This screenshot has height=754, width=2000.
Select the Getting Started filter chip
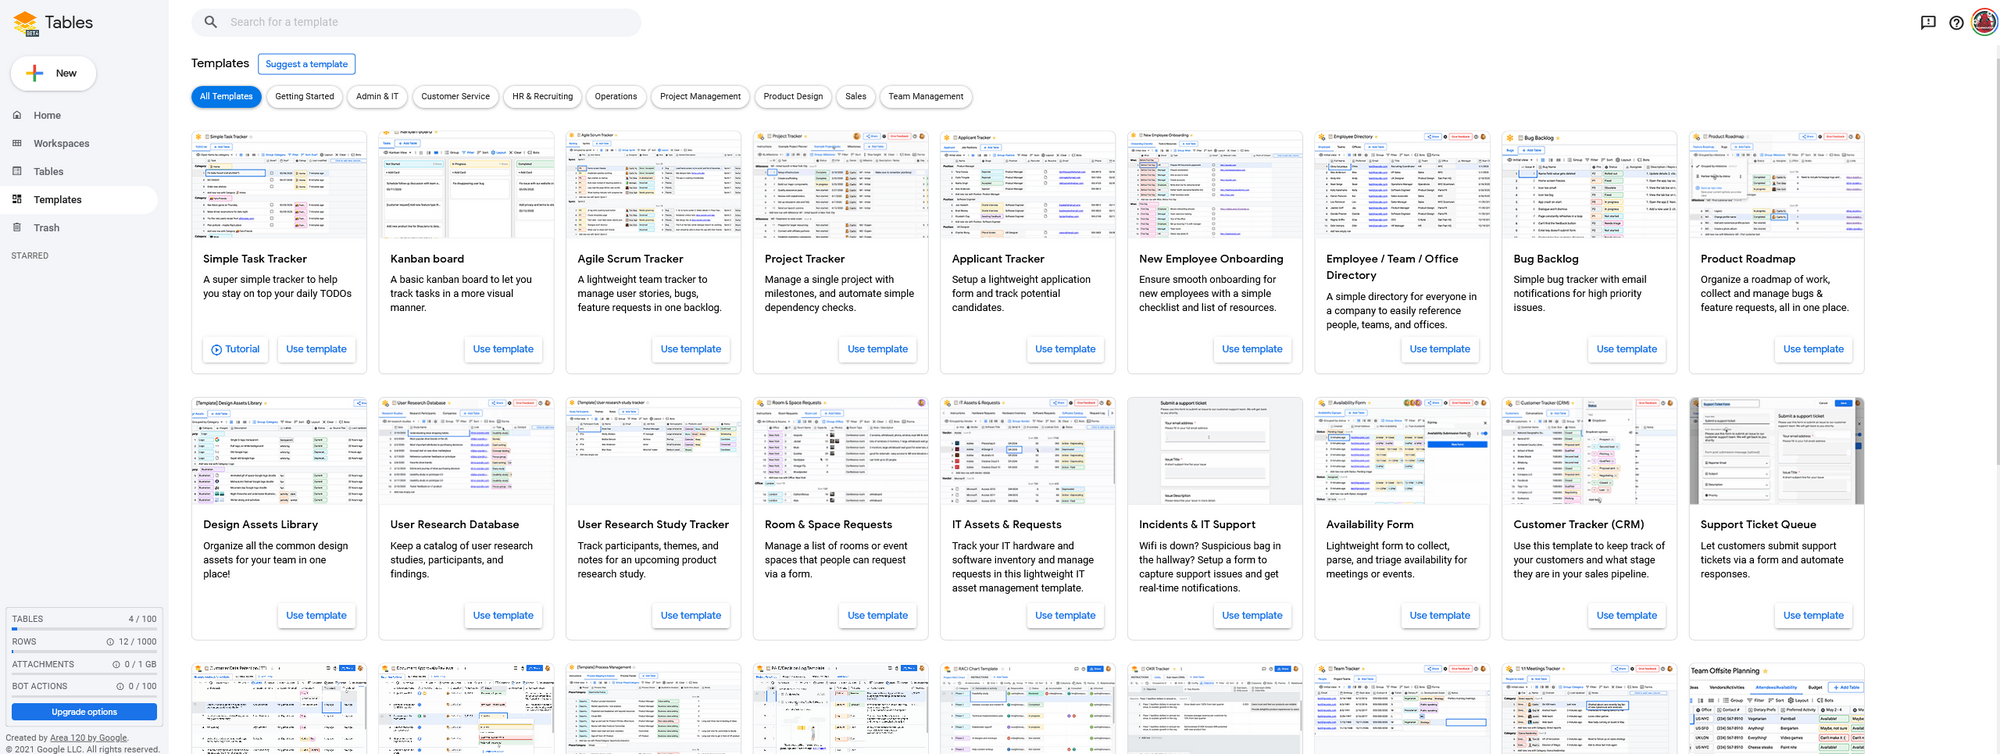[x=304, y=97]
